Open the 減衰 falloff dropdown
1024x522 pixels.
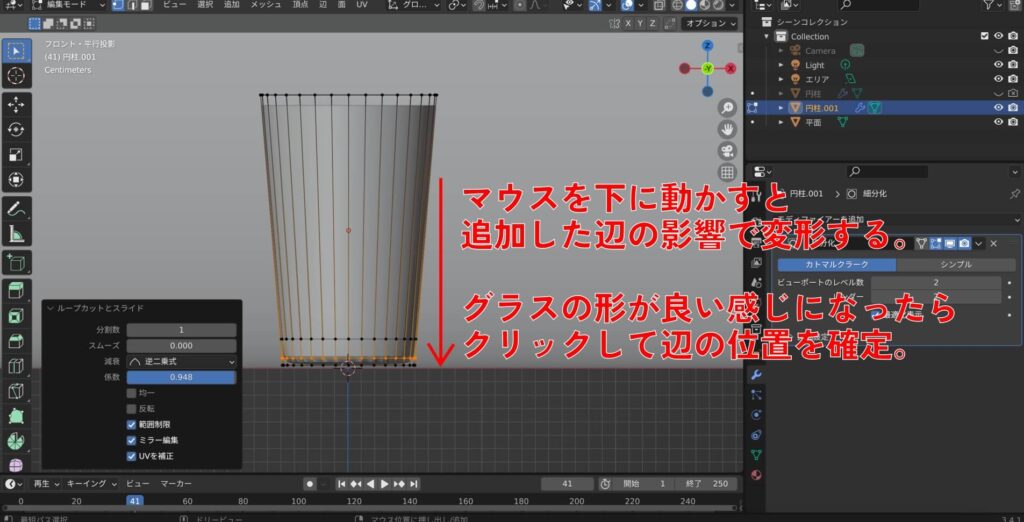(x=181, y=361)
